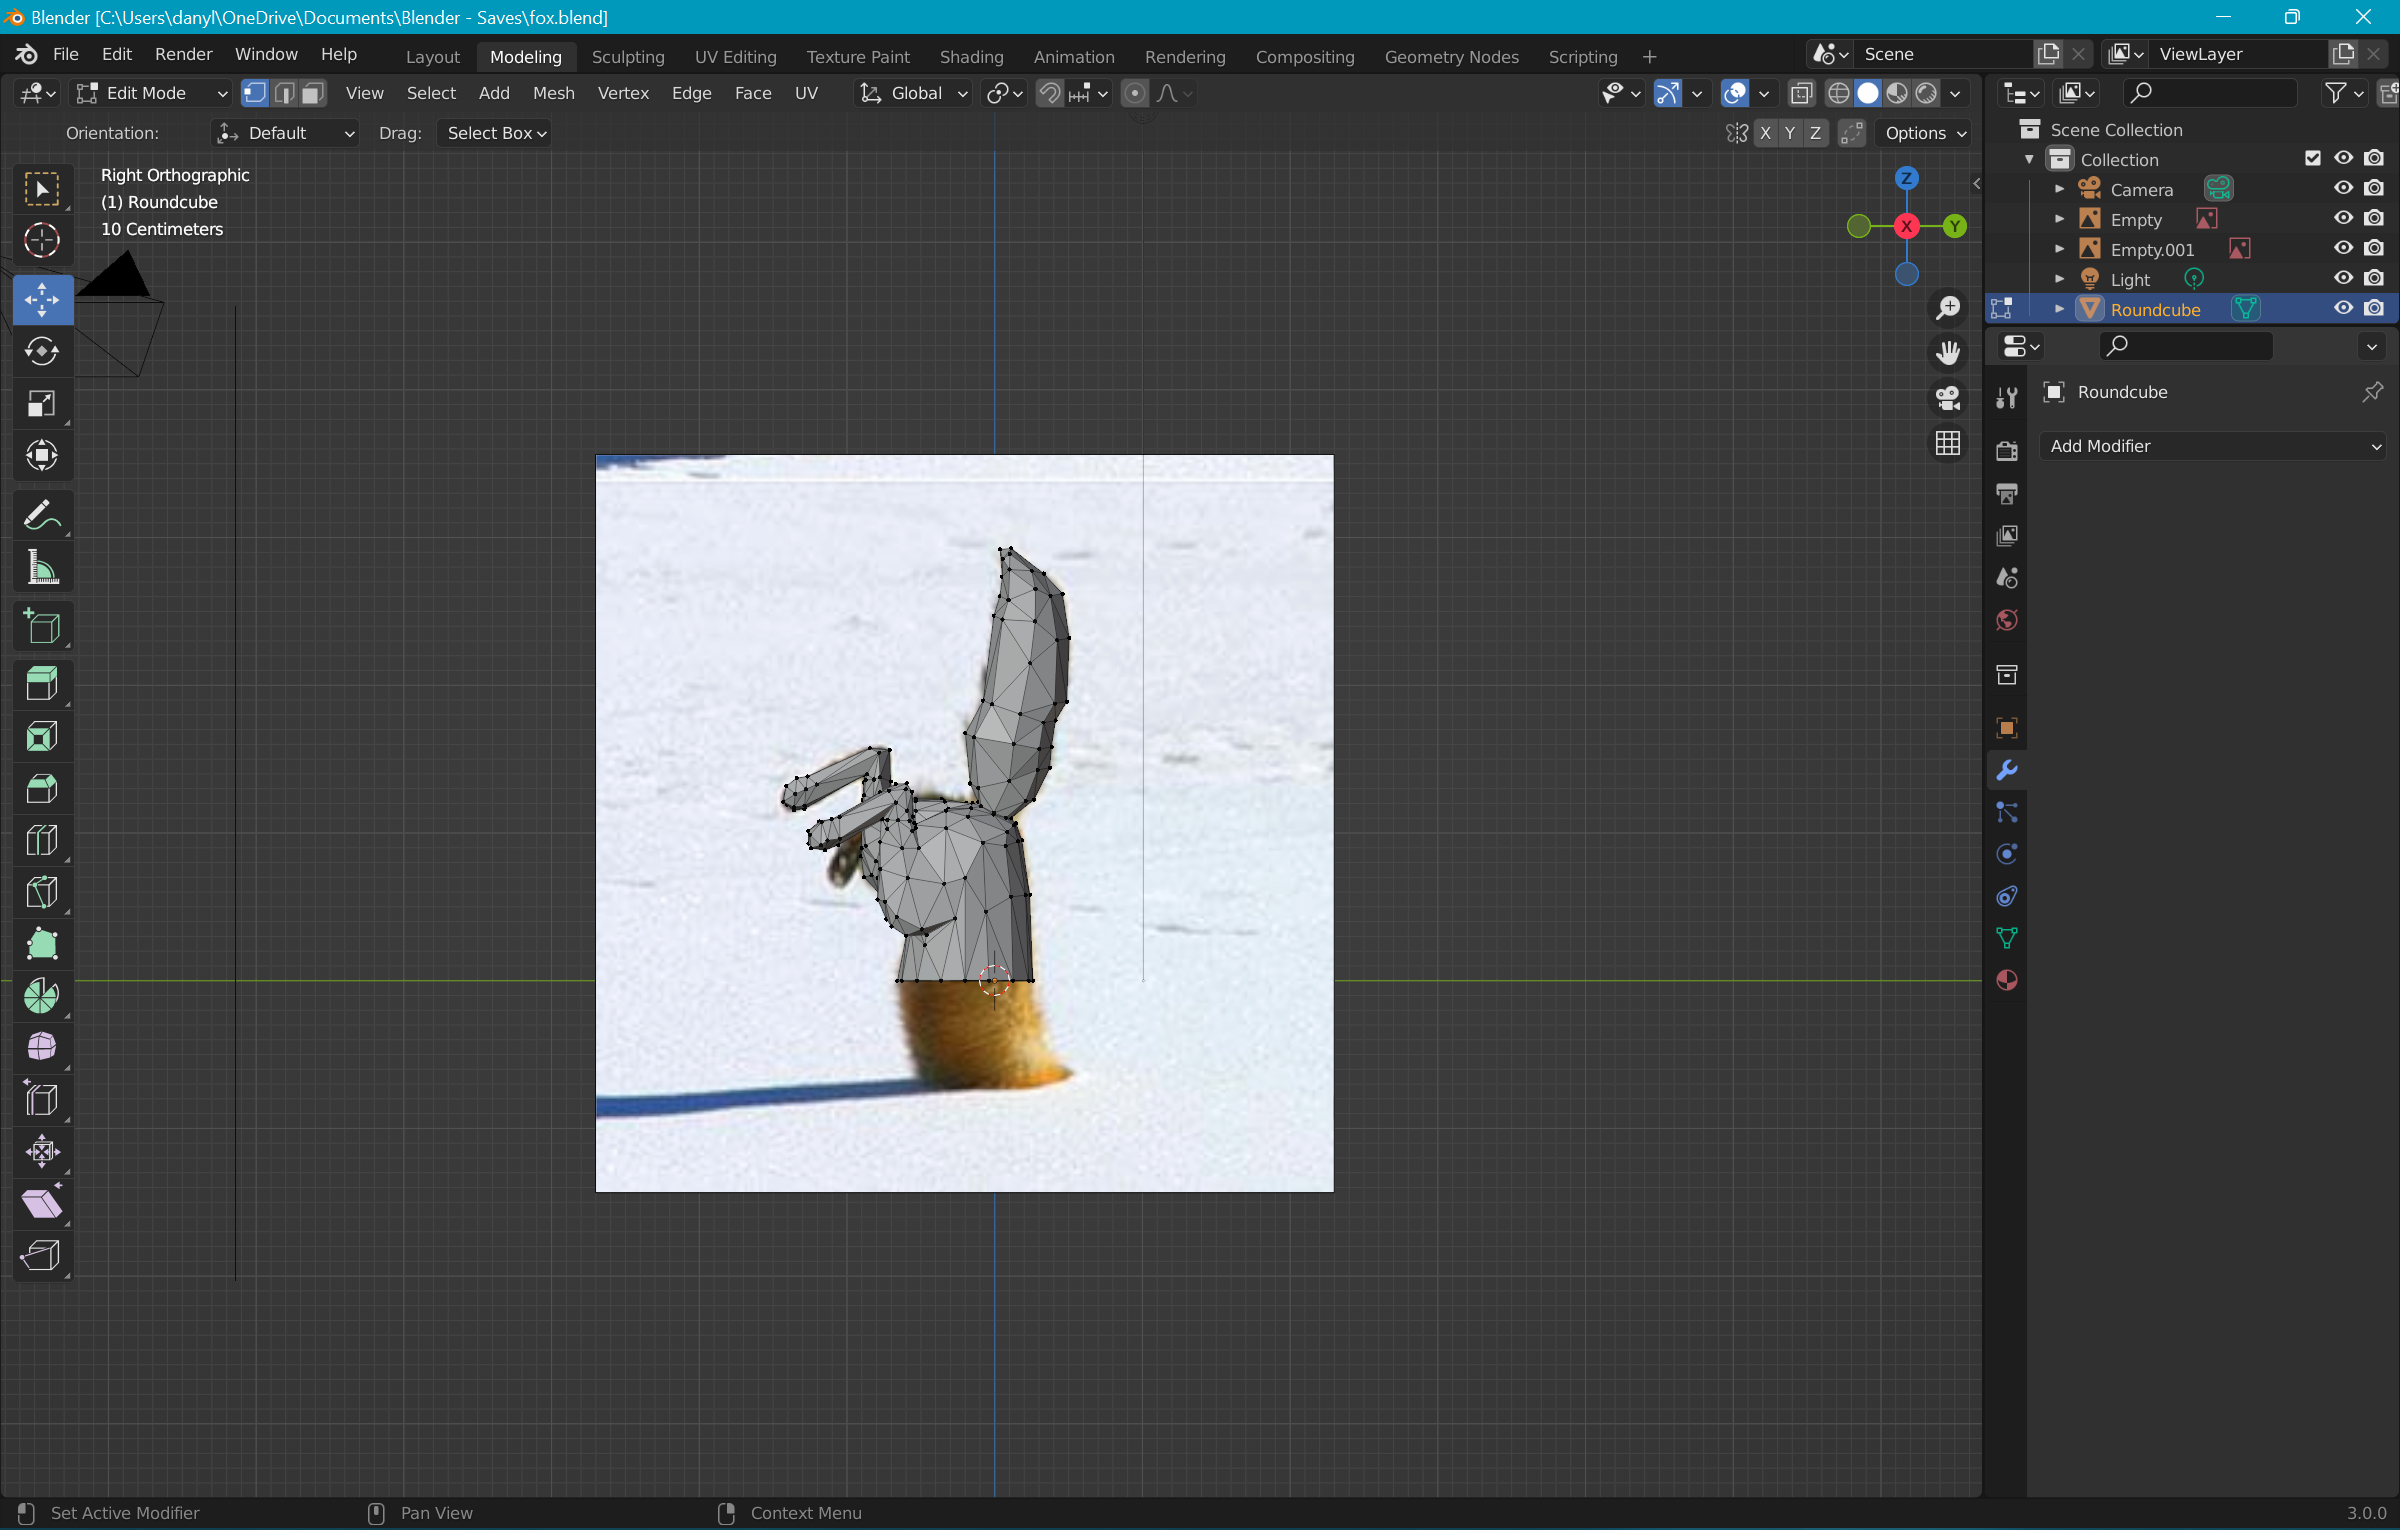Activate the Rip Region tool

[x=42, y=1254]
